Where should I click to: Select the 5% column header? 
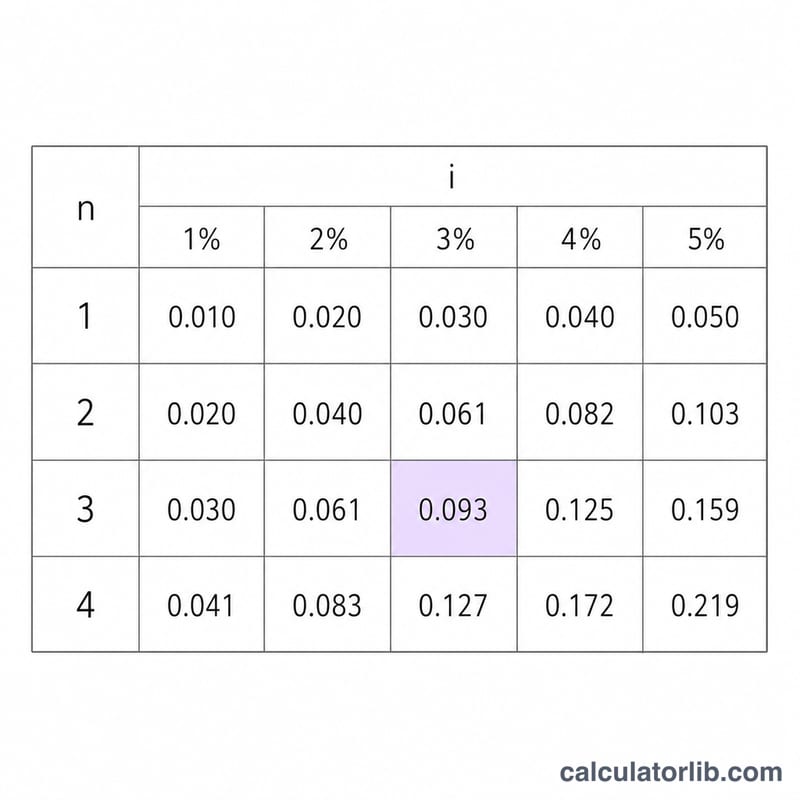pyautogui.click(x=705, y=237)
